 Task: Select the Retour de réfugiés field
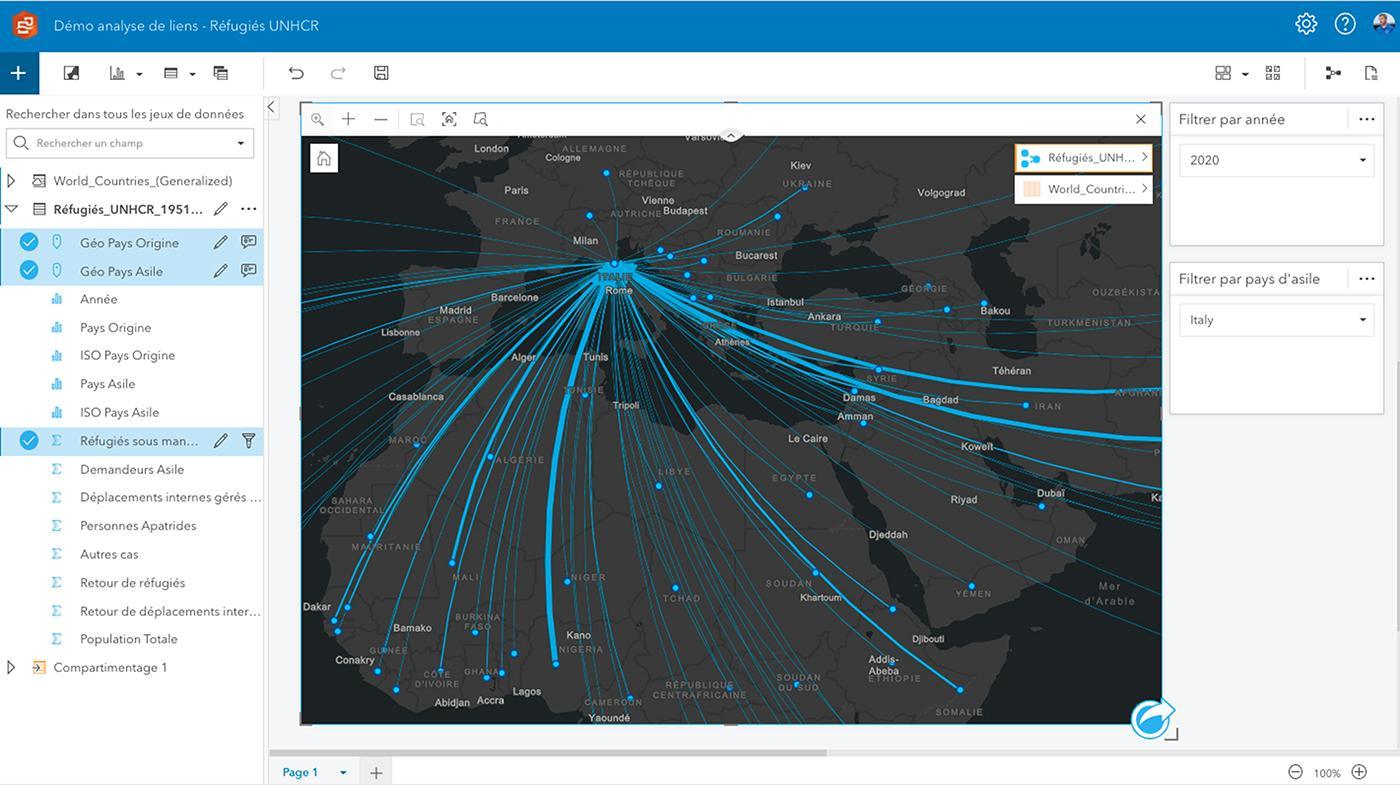(x=132, y=582)
